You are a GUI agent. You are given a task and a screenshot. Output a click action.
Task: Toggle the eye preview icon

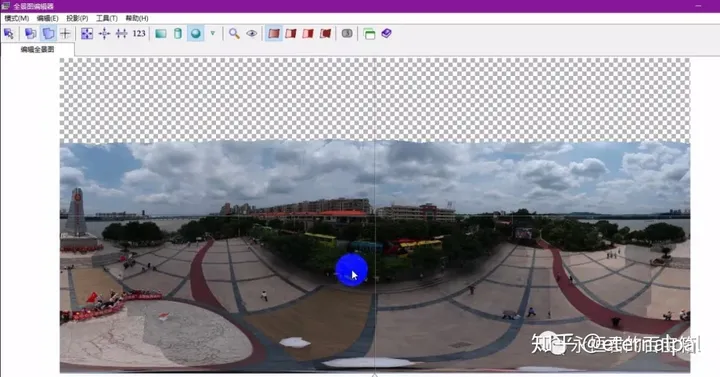252,34
